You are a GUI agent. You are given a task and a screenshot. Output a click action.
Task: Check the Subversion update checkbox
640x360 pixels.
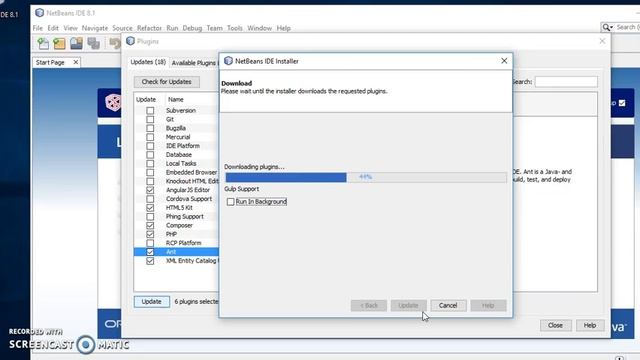pyautogui.click(x=150, y=111)
